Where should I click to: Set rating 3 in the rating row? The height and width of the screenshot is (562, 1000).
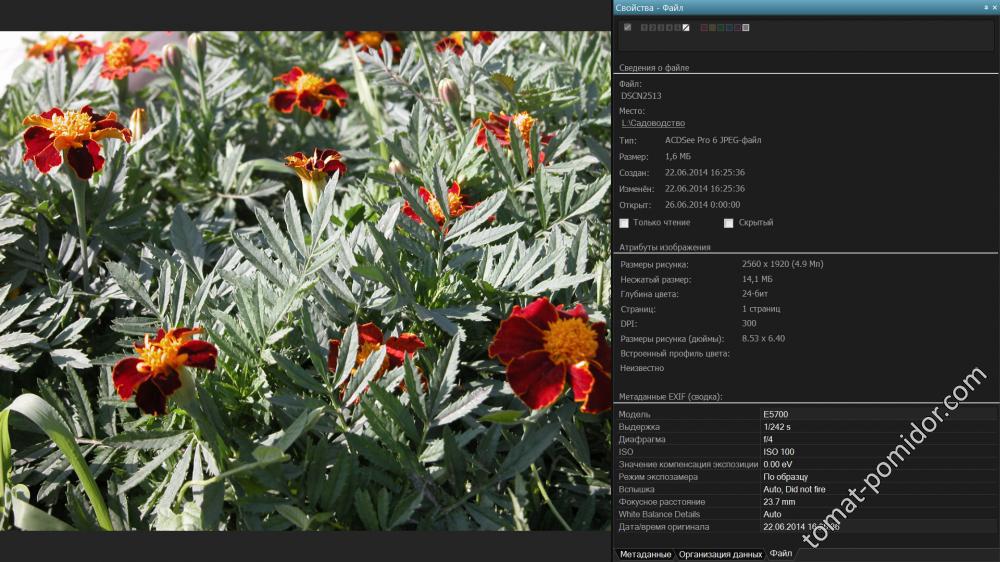[661, 27]
